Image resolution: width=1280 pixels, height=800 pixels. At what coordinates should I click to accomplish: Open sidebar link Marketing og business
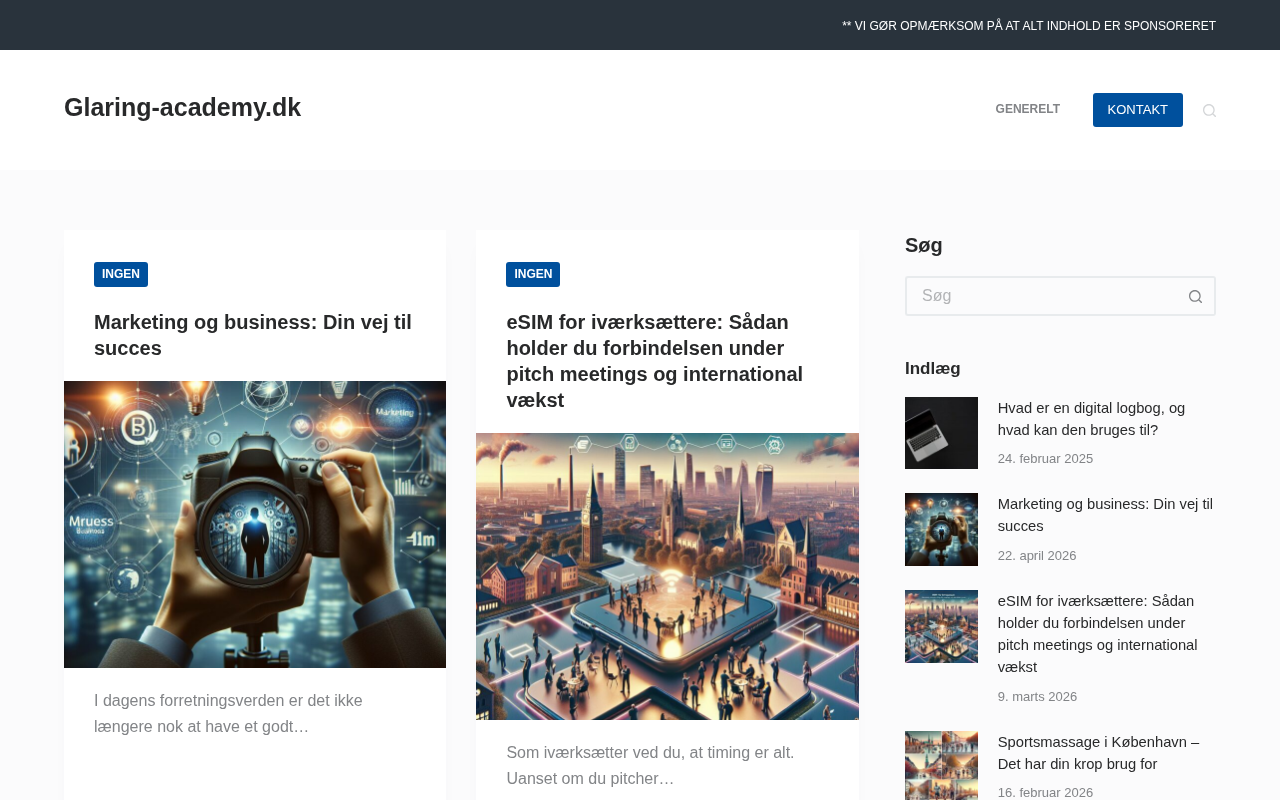coord(1105,515)
